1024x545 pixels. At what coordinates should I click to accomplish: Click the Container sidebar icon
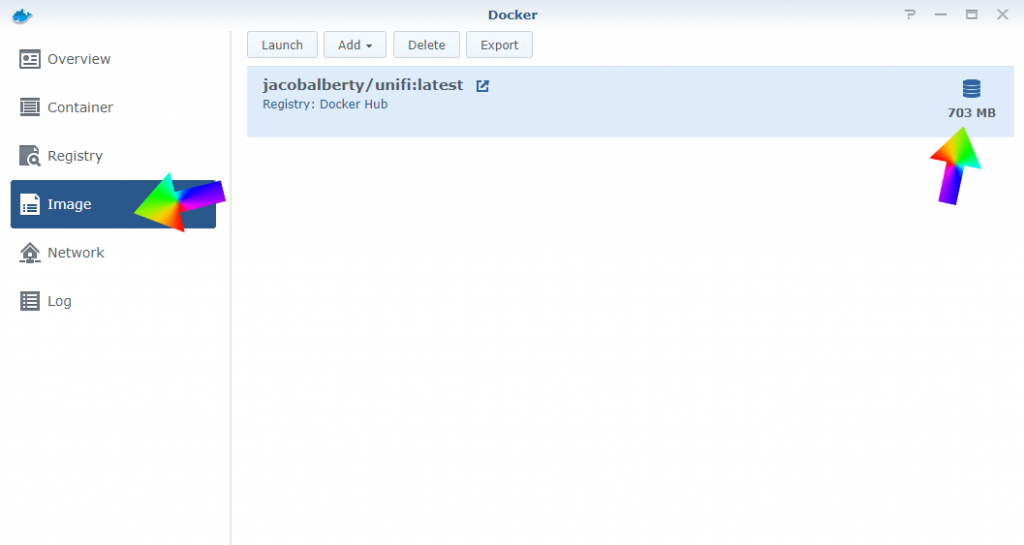(x=29, y=107)
